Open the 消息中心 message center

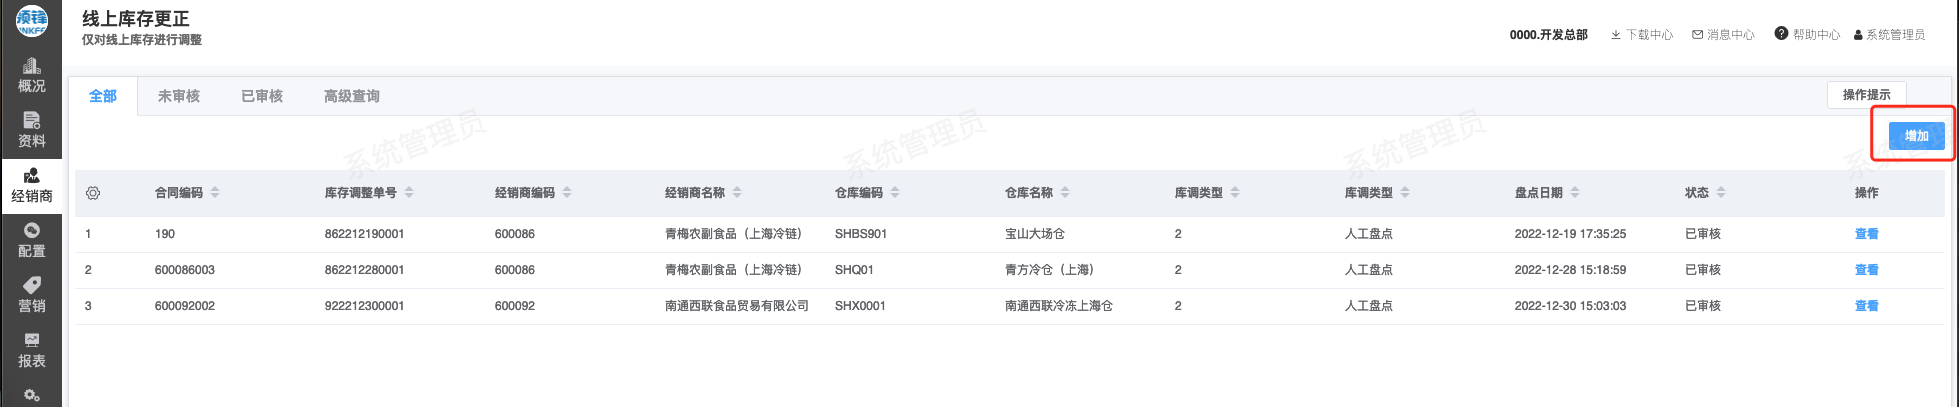coord(1723,35)
